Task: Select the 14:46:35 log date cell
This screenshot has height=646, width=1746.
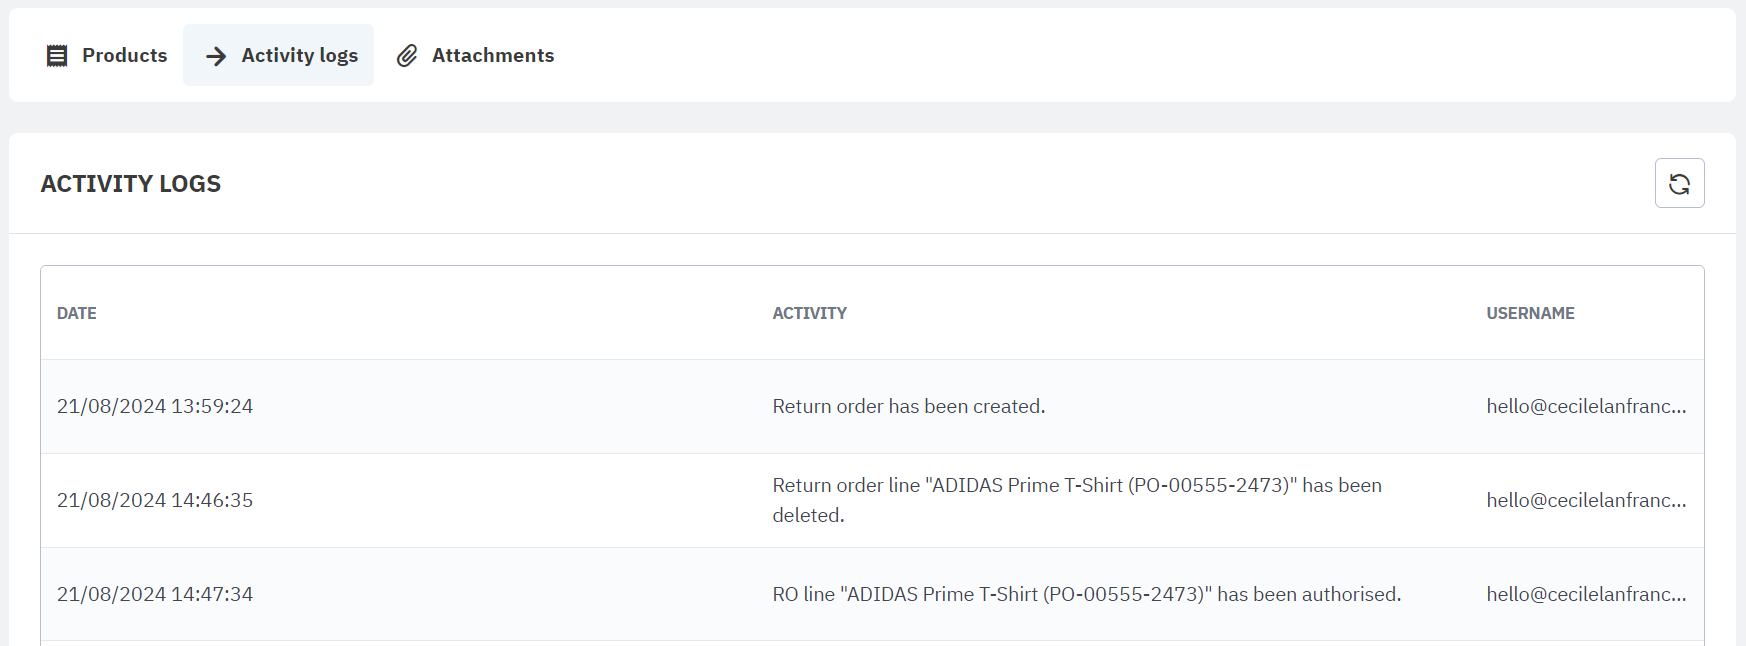Action: click(155, 500)
